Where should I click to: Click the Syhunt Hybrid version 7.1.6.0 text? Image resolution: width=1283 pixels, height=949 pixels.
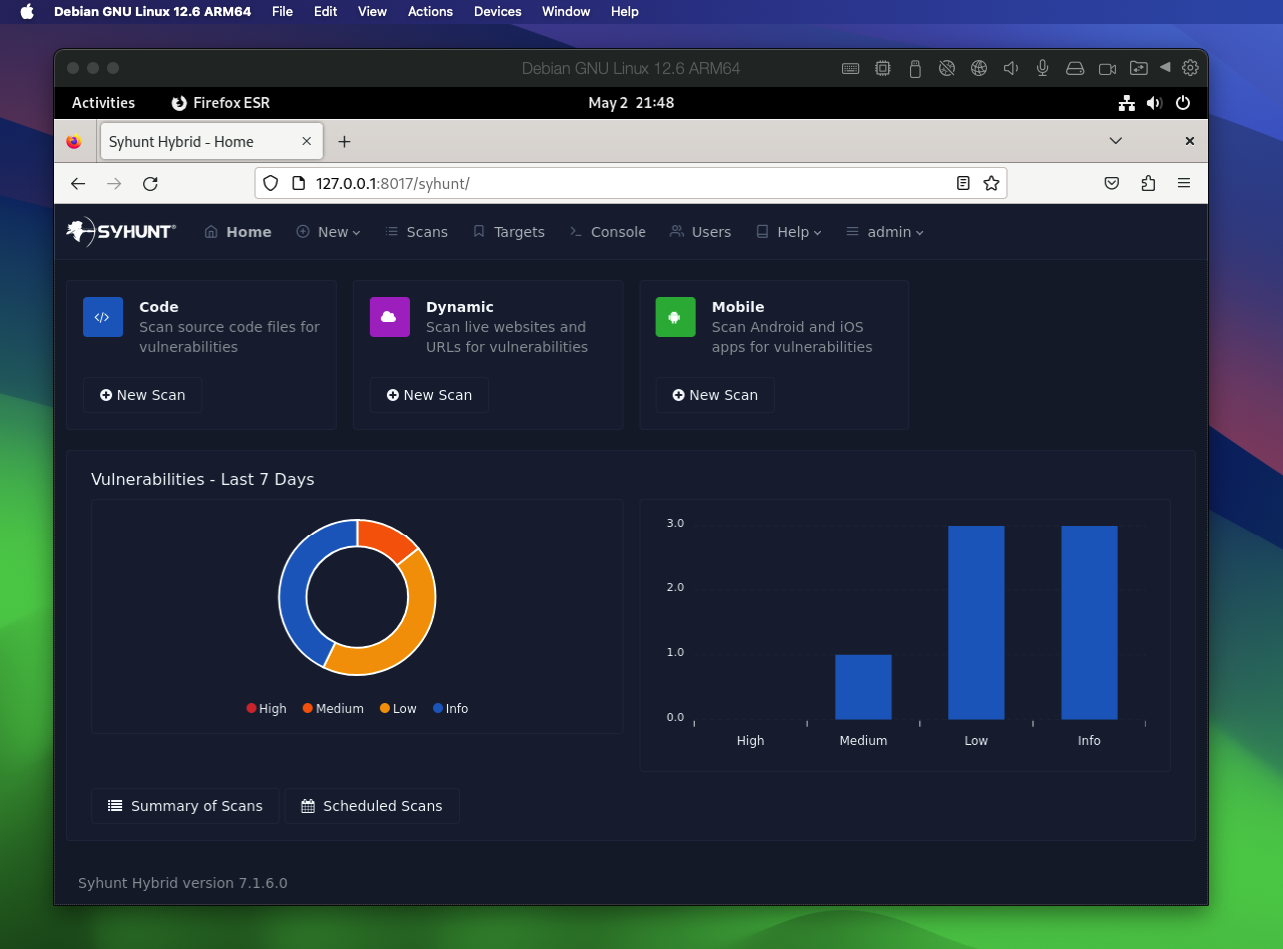coord(183,883)
